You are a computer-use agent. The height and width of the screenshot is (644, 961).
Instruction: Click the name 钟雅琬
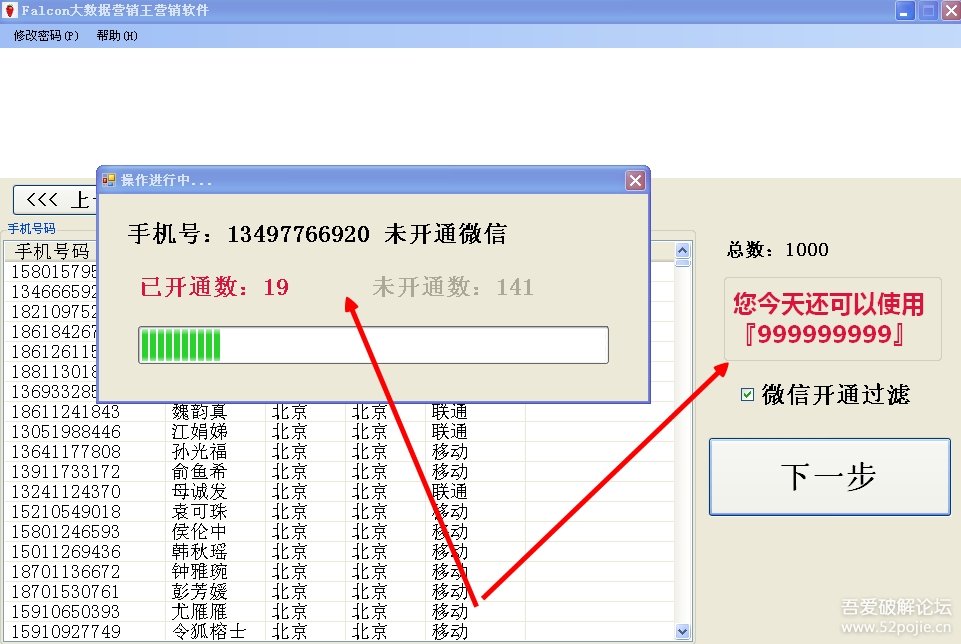pyautogui.click(x=199, y=572)
